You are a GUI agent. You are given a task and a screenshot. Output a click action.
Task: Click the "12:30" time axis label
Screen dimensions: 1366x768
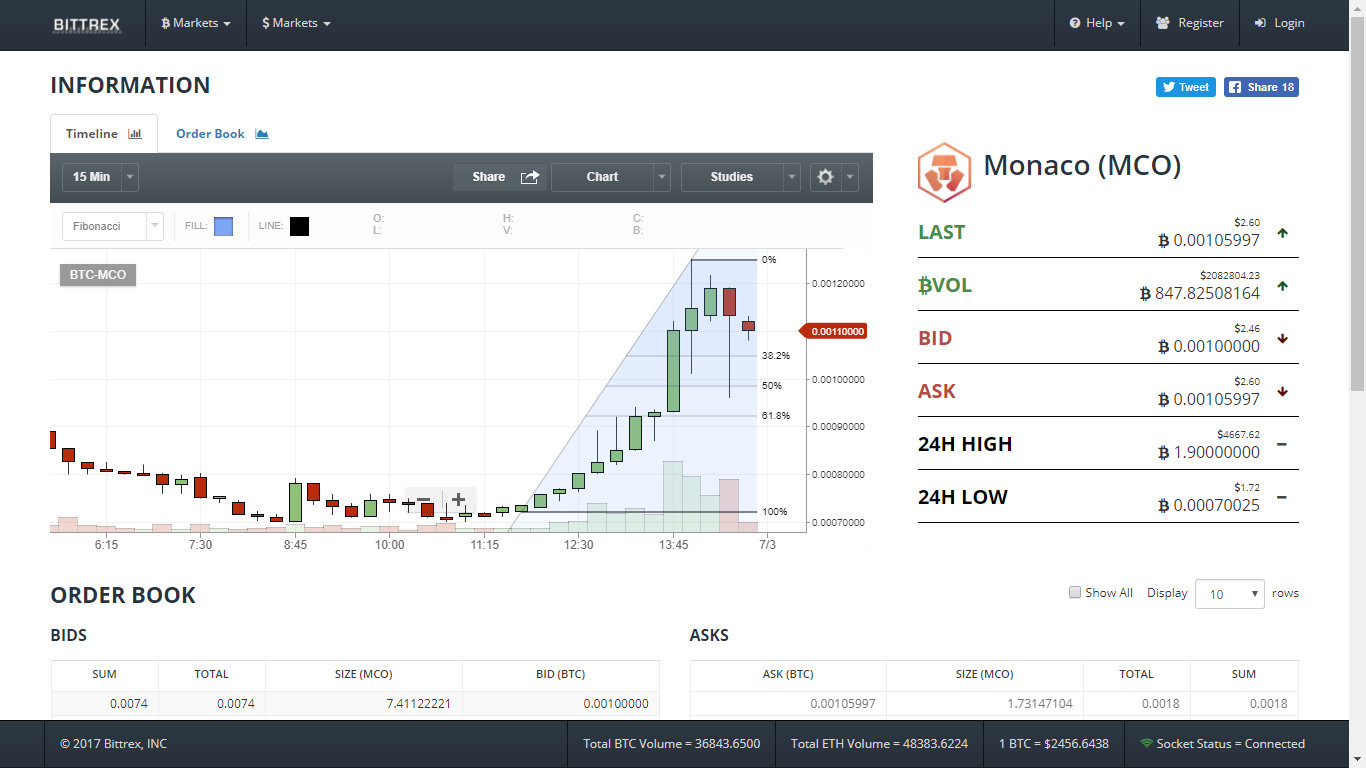[x=579, y=545]
